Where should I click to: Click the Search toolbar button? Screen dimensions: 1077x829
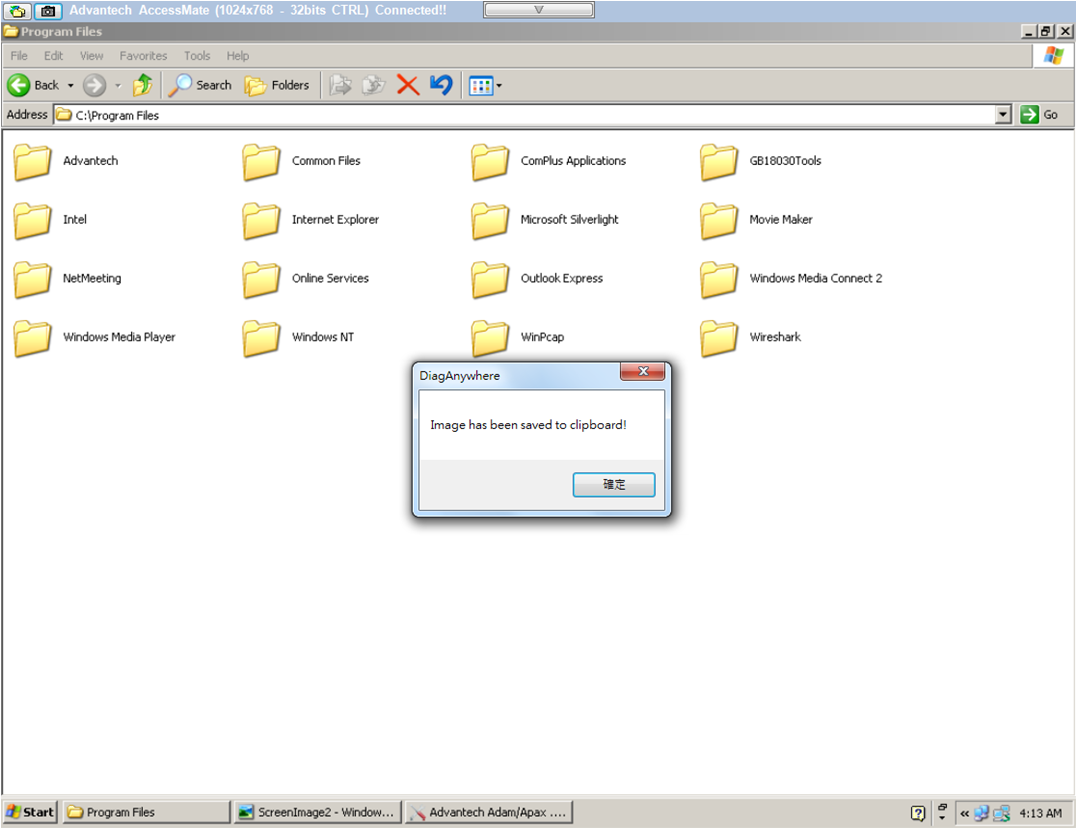pos(201,85)
